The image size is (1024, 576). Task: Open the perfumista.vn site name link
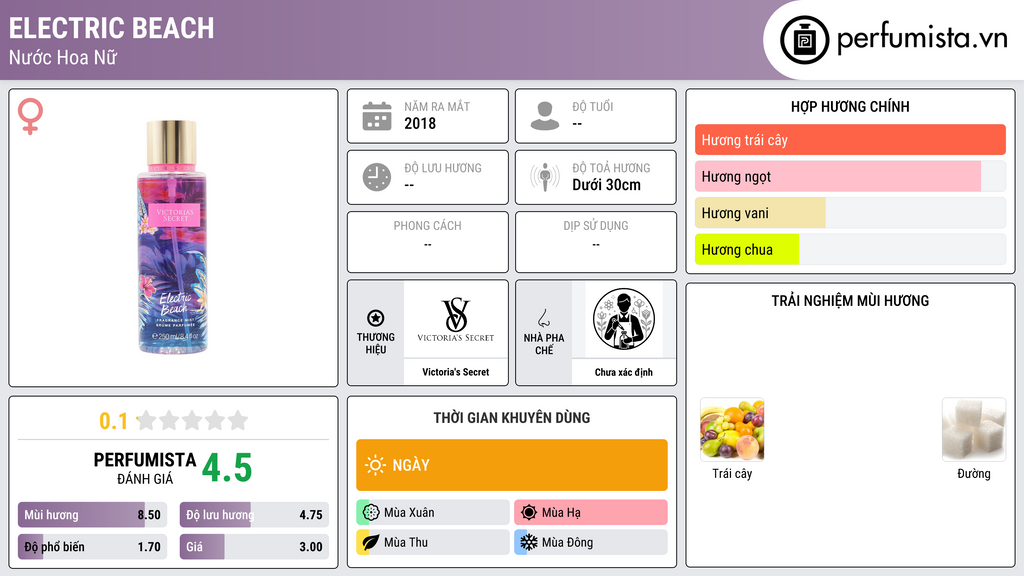coord(922,39)
